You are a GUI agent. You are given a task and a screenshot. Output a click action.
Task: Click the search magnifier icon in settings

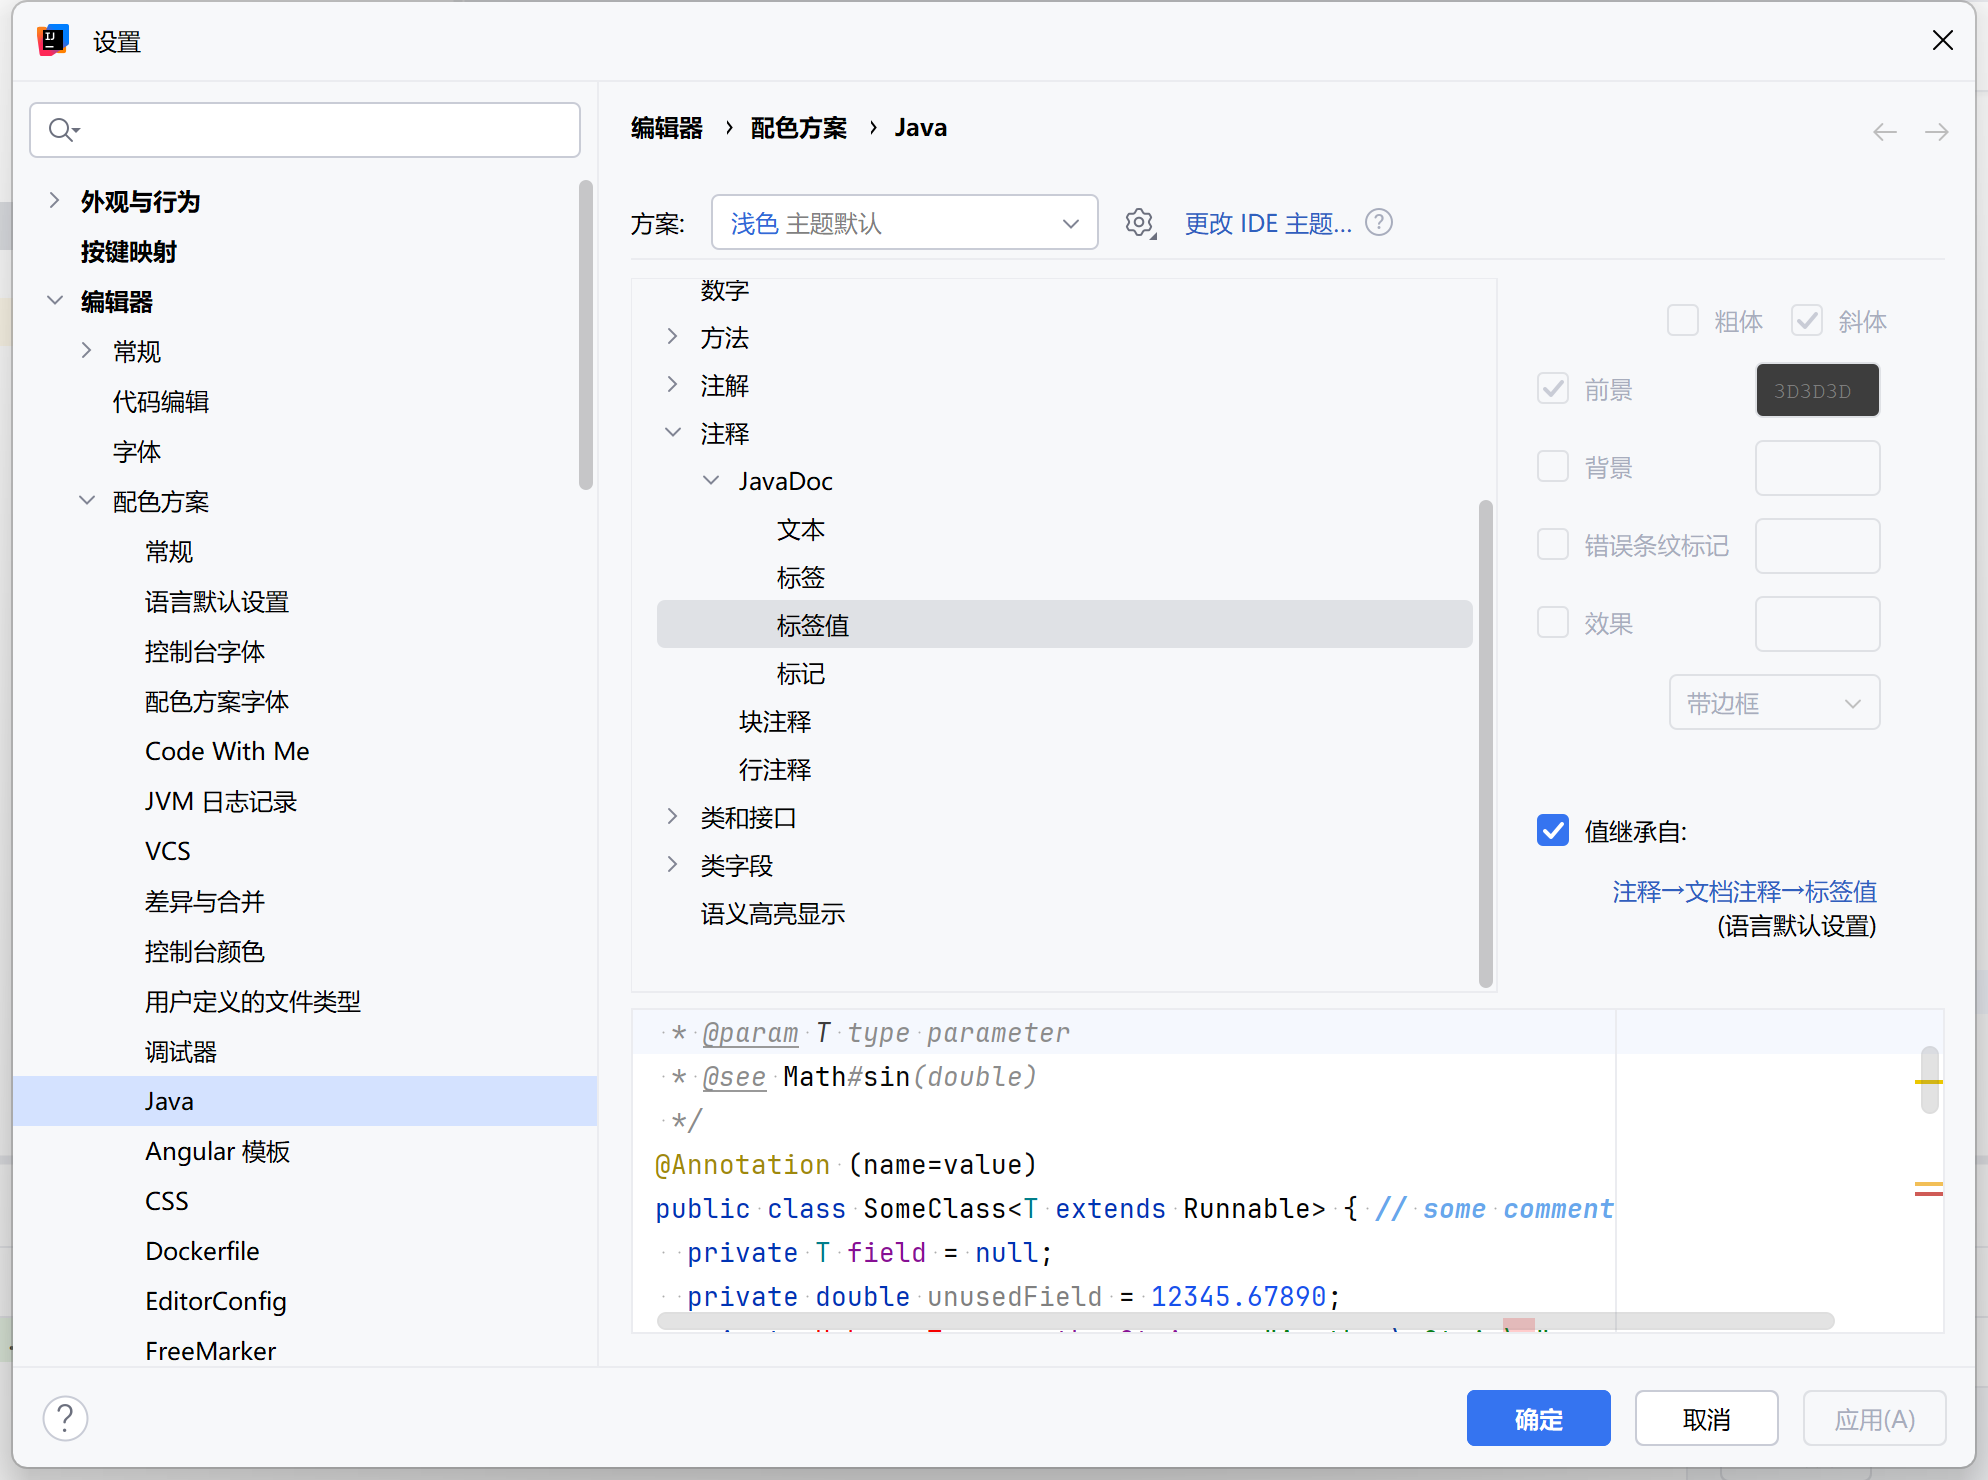[63, 130]
